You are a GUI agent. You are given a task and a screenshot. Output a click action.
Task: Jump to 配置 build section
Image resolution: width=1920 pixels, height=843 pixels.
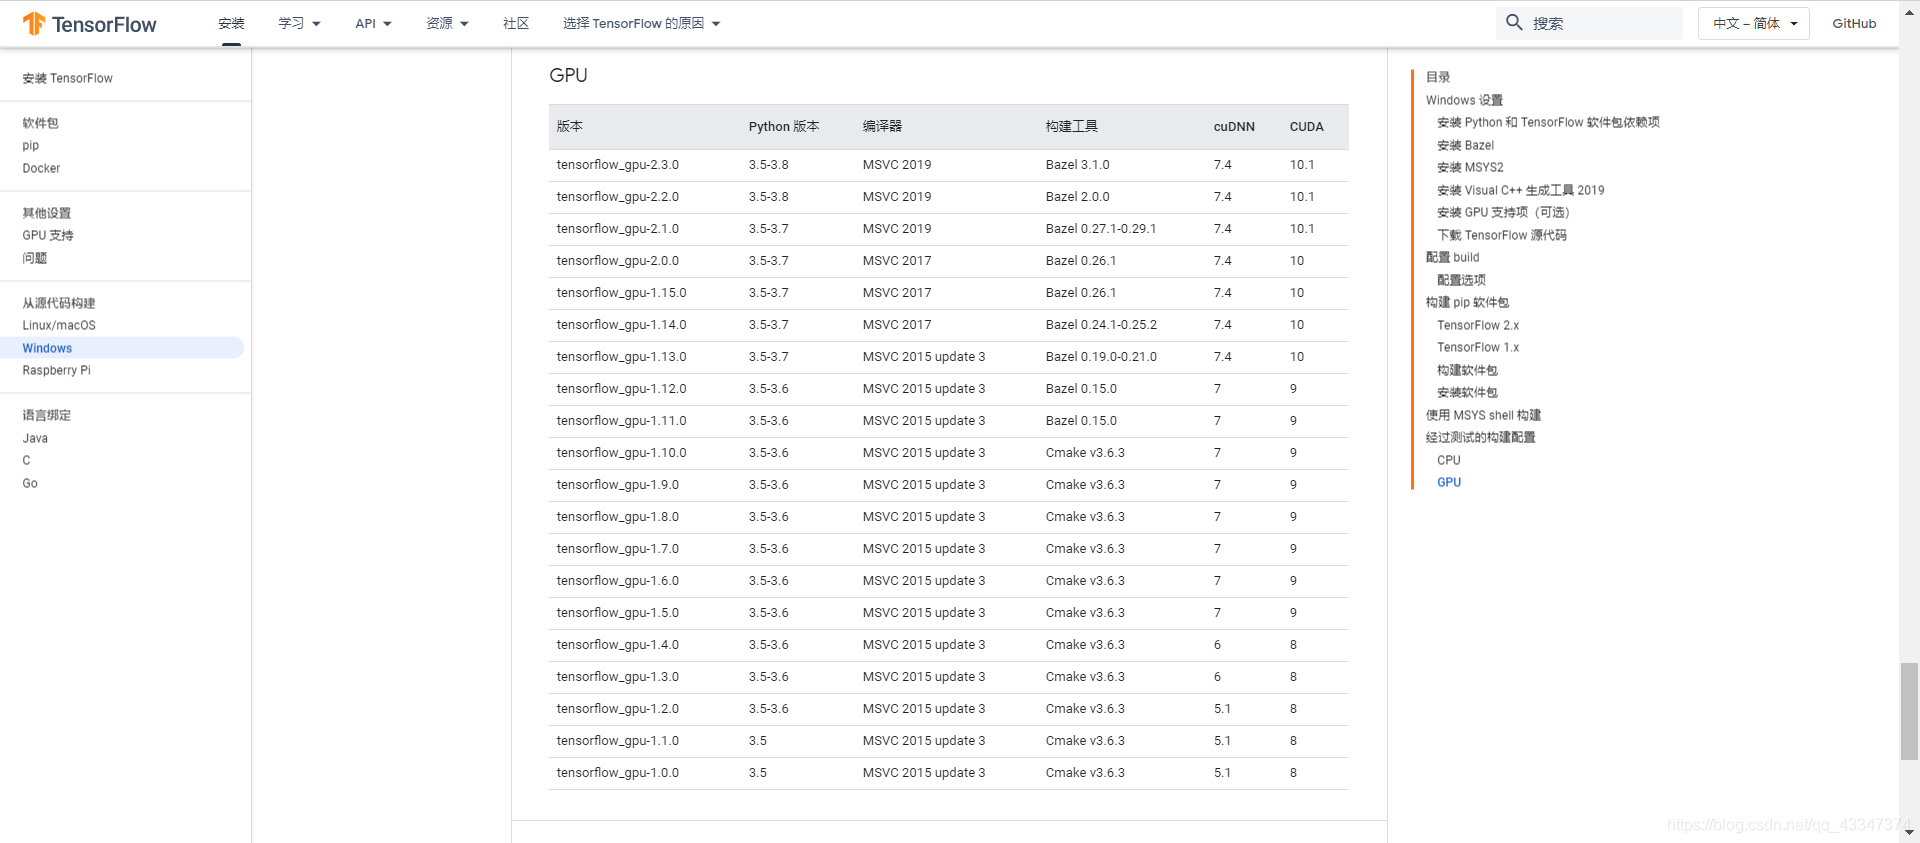point(1452,257)
